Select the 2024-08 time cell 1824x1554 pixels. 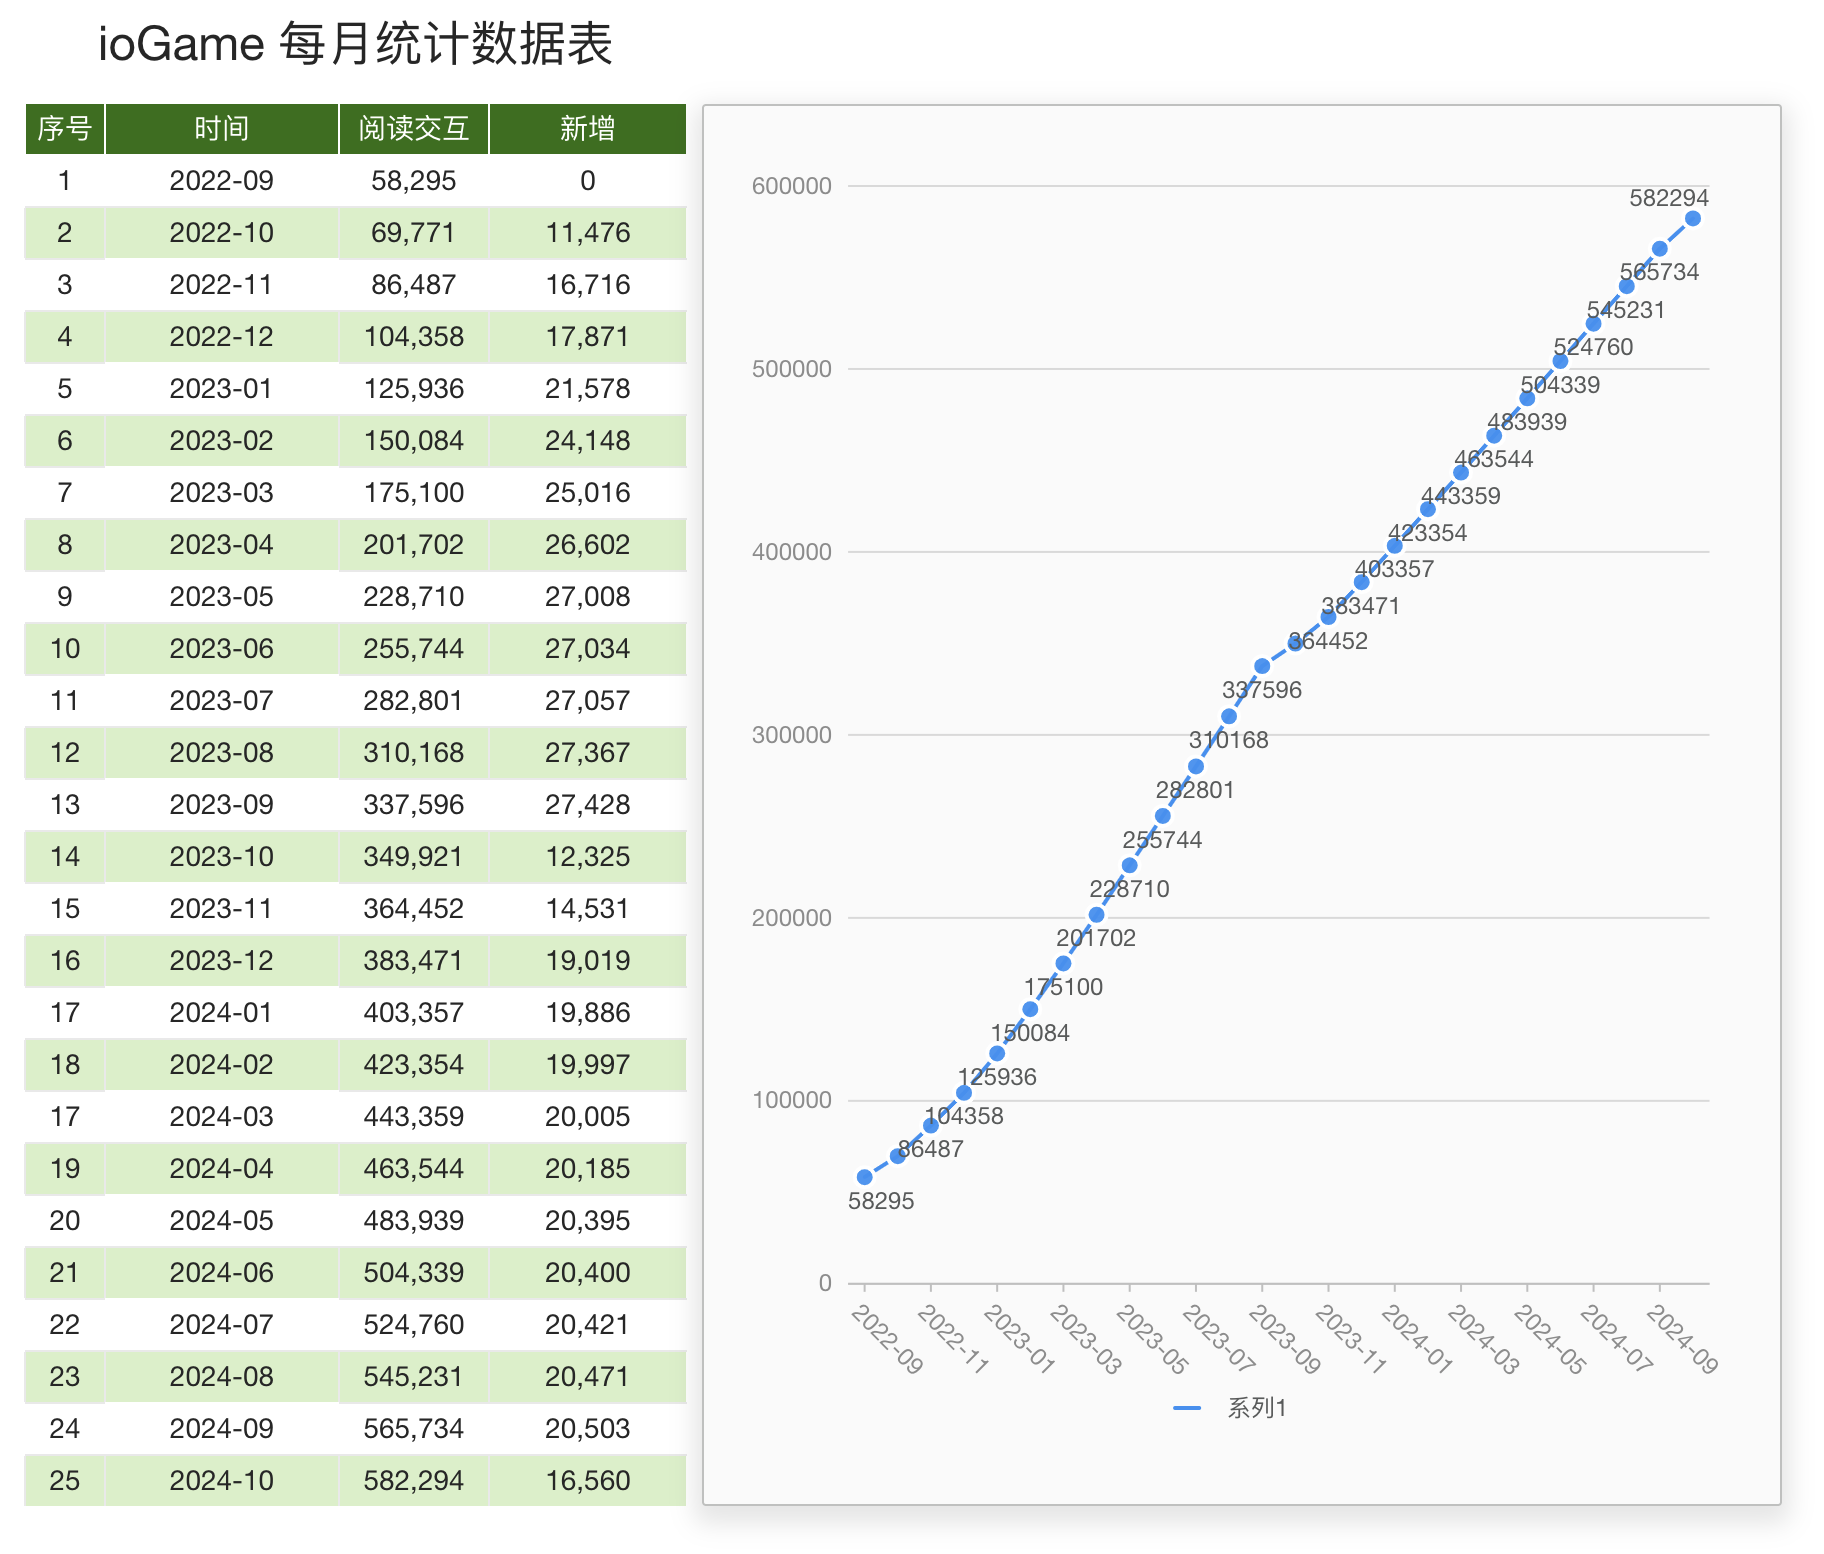tap(222, 1377)
